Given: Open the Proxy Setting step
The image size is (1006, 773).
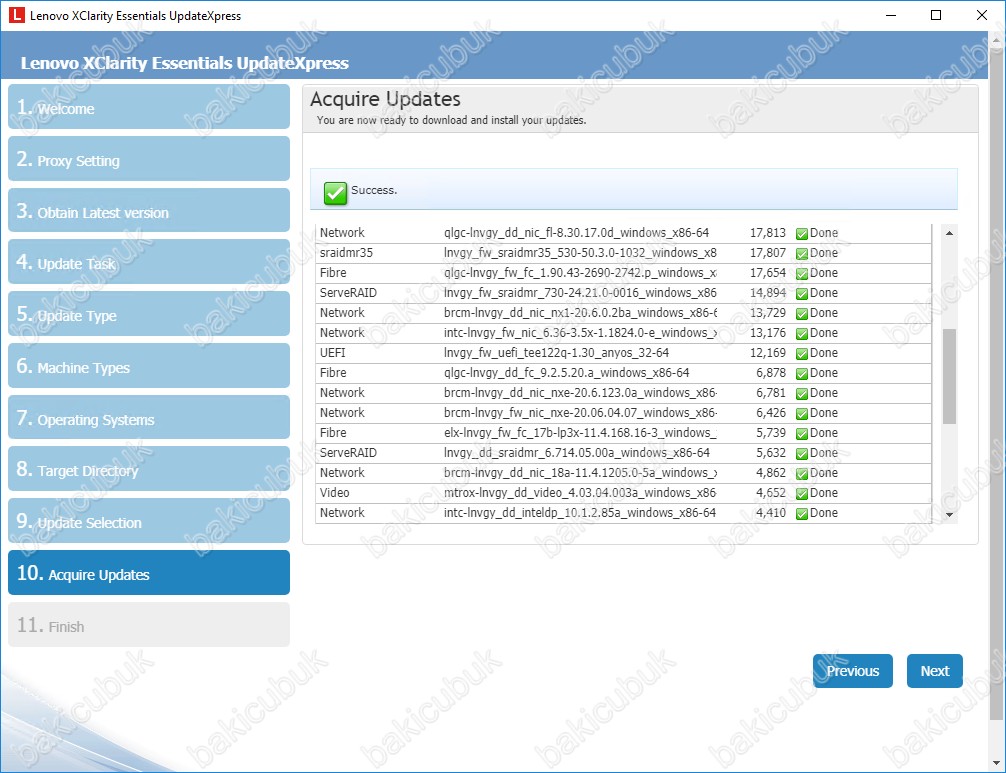Looking at the screenshot, I should click(149, 158).
